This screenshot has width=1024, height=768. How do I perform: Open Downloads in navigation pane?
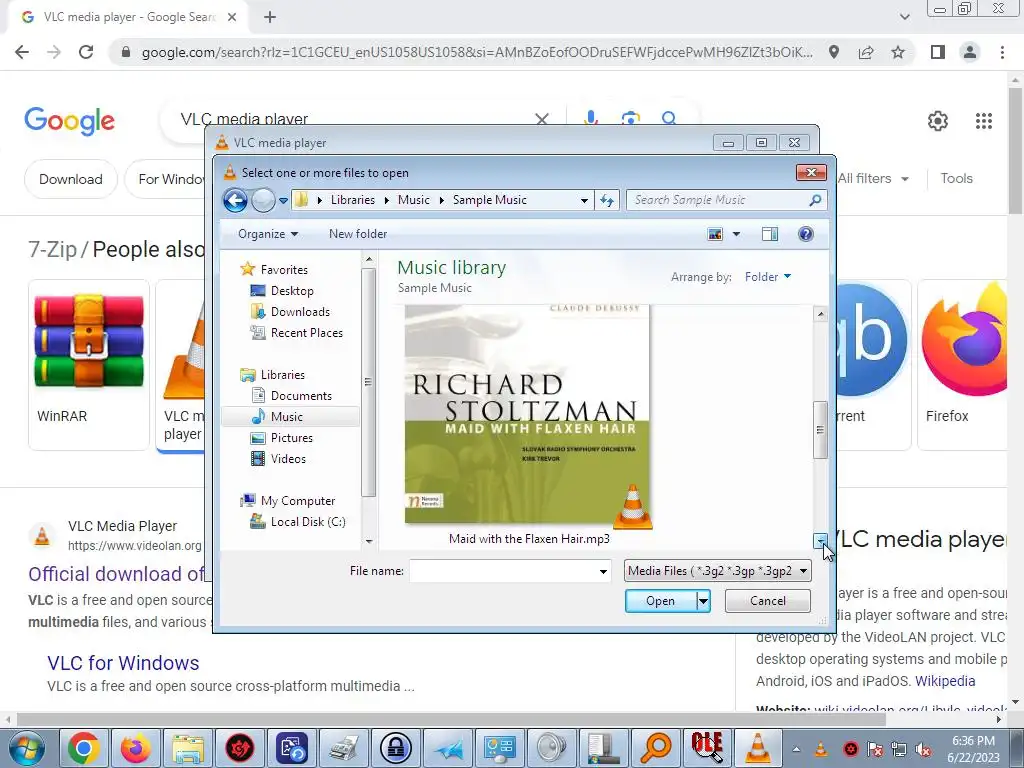click(x=300, y=312)
